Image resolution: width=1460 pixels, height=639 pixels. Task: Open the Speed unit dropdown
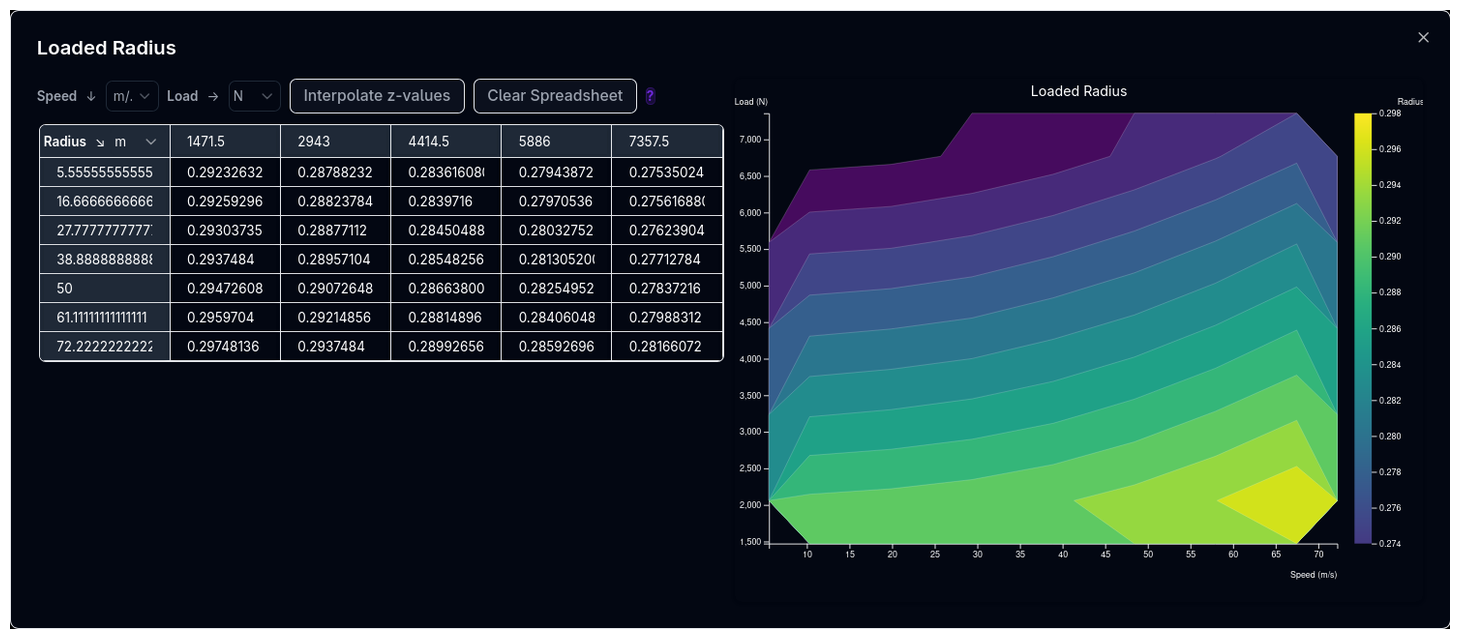pyautogui.click(x=132, y=96)
